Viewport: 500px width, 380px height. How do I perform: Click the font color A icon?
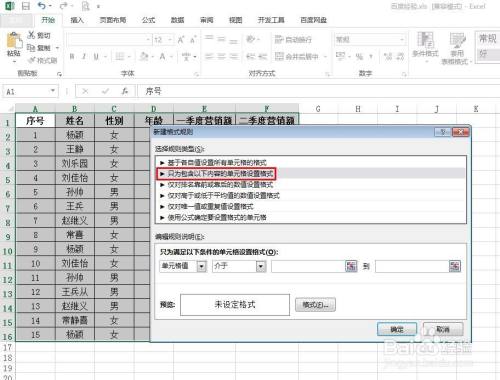coord(162,56)
